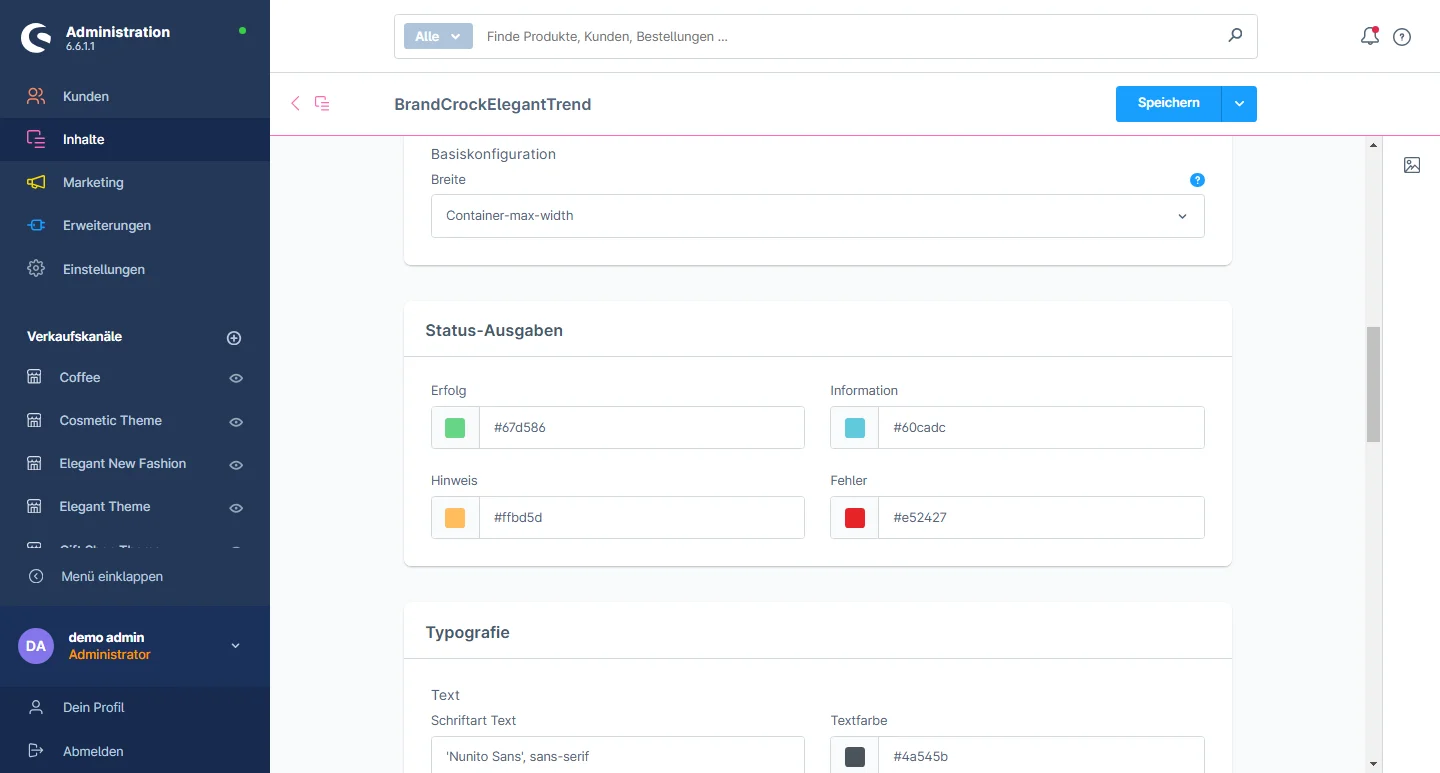Screen dimensions: 1440x773
Task: Click the help question mark icon in header
Action: (x=1402, y=37)
